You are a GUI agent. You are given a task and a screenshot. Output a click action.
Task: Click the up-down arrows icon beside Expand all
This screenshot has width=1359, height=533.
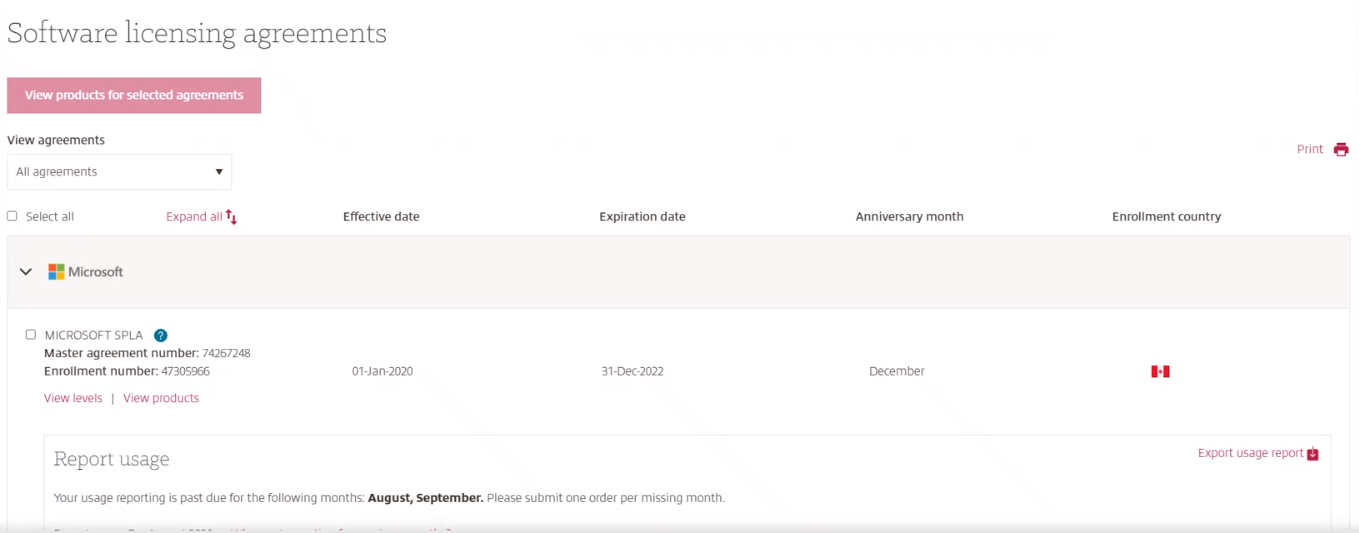point(232,217)
